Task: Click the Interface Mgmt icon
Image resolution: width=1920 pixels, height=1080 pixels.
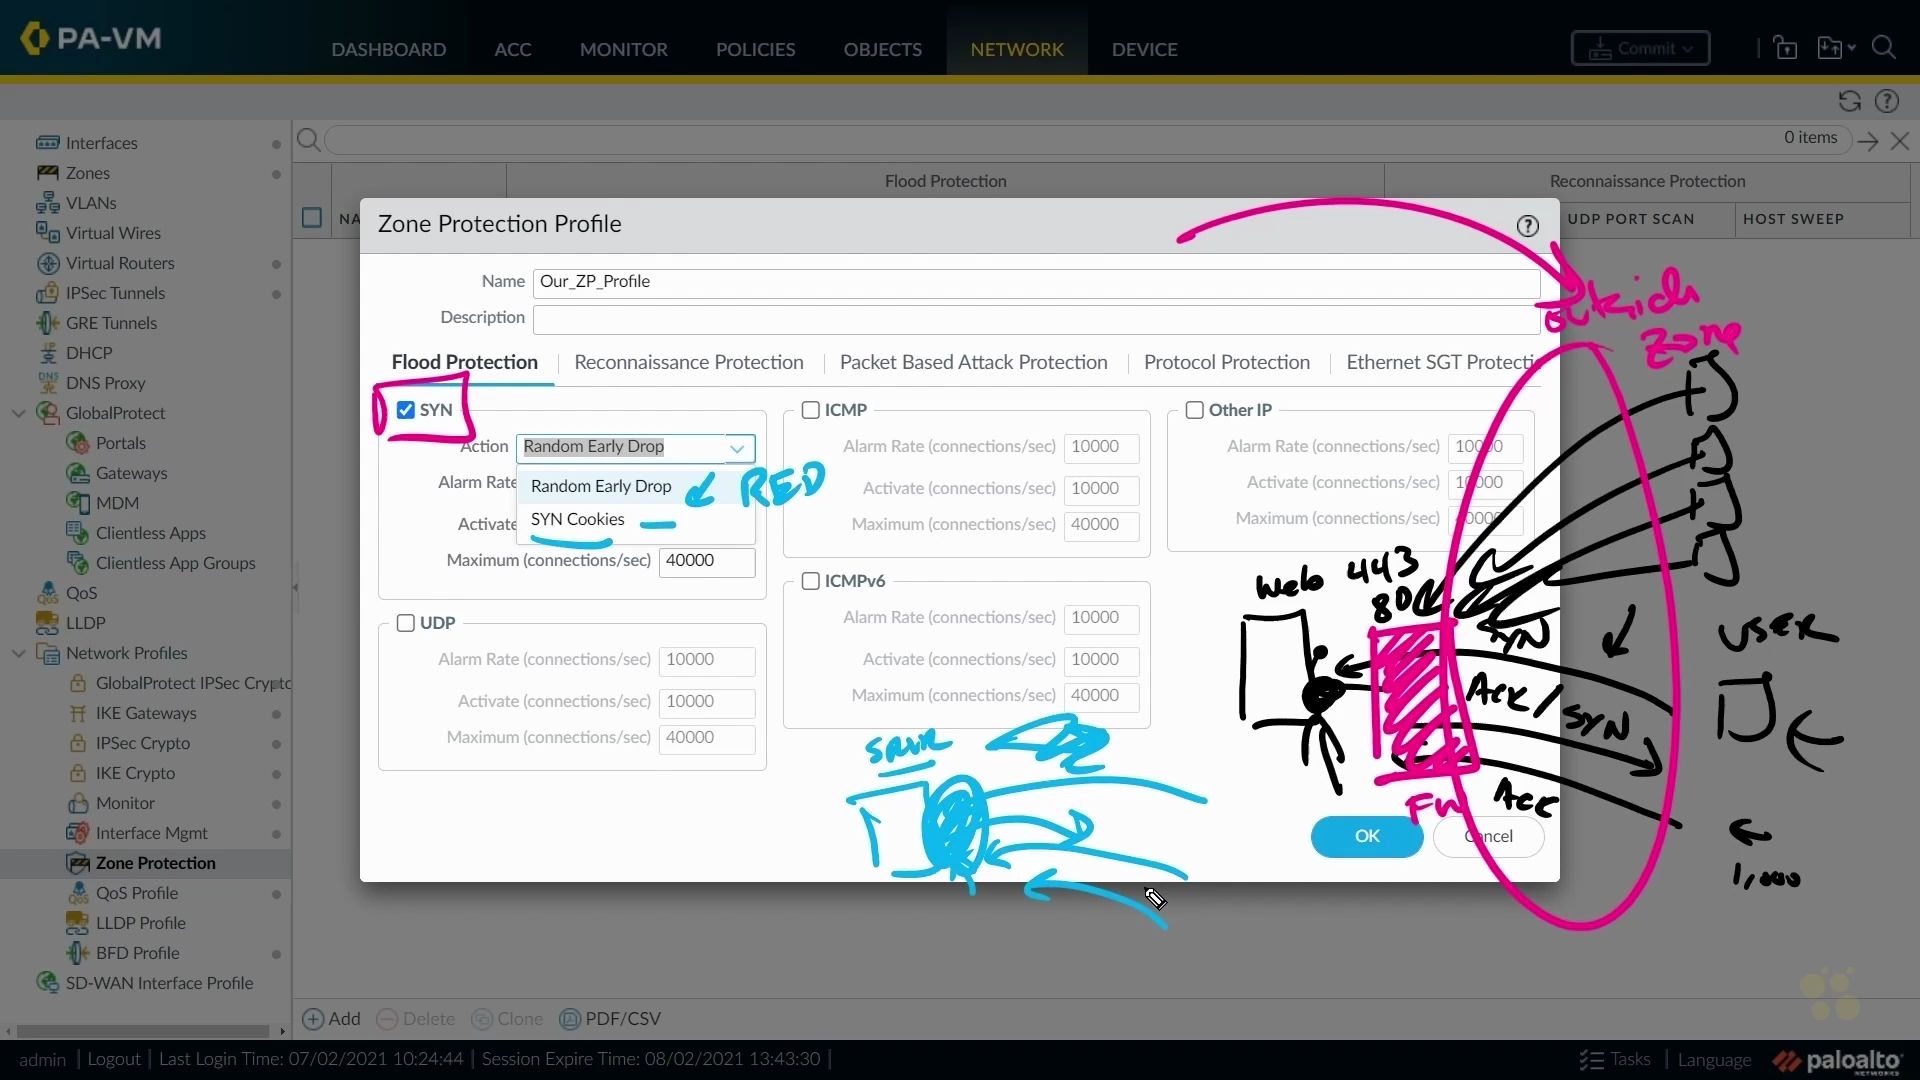Action: (77, 833)
